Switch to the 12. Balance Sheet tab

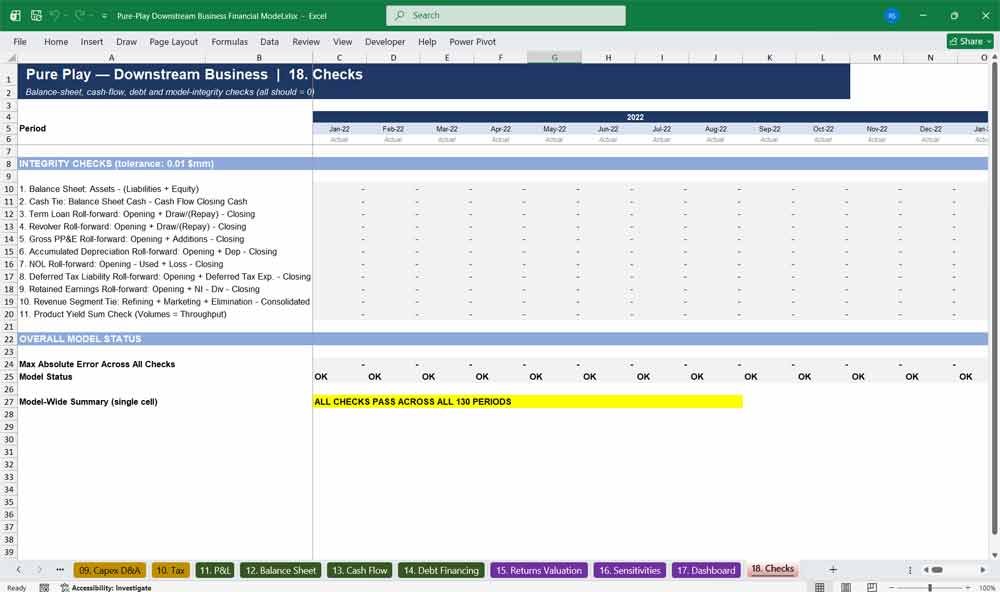point(281,570)
